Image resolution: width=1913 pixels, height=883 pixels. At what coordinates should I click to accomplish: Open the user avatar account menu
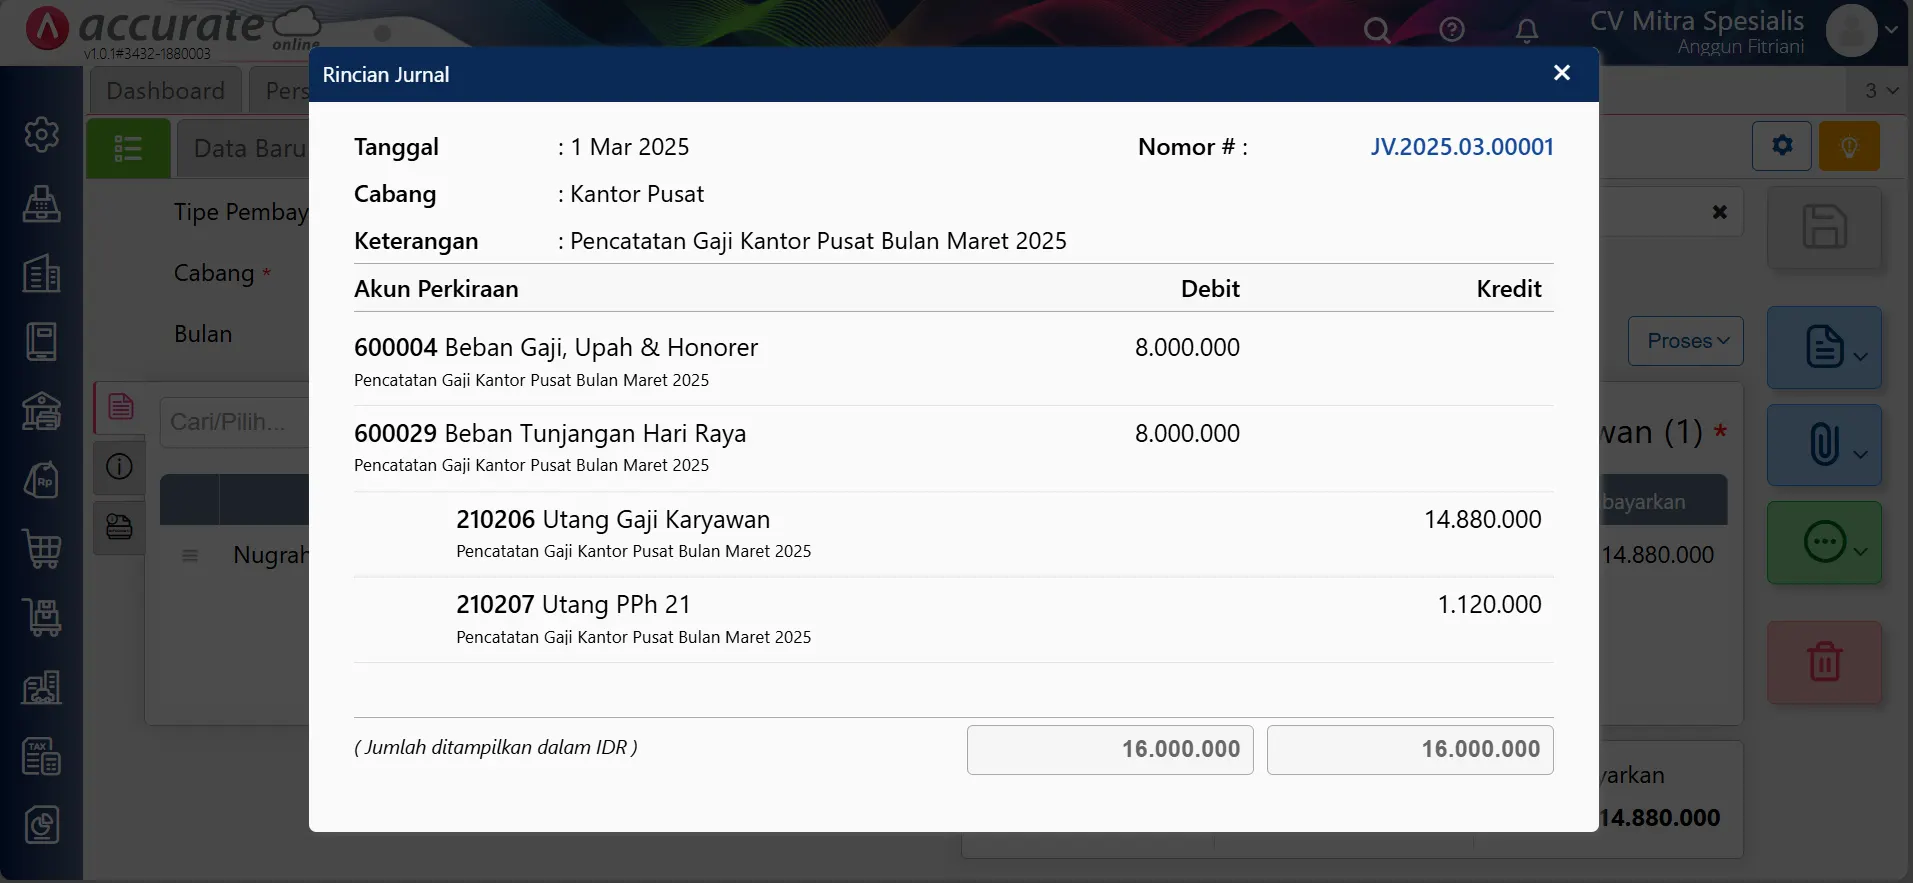[1861, 30]
